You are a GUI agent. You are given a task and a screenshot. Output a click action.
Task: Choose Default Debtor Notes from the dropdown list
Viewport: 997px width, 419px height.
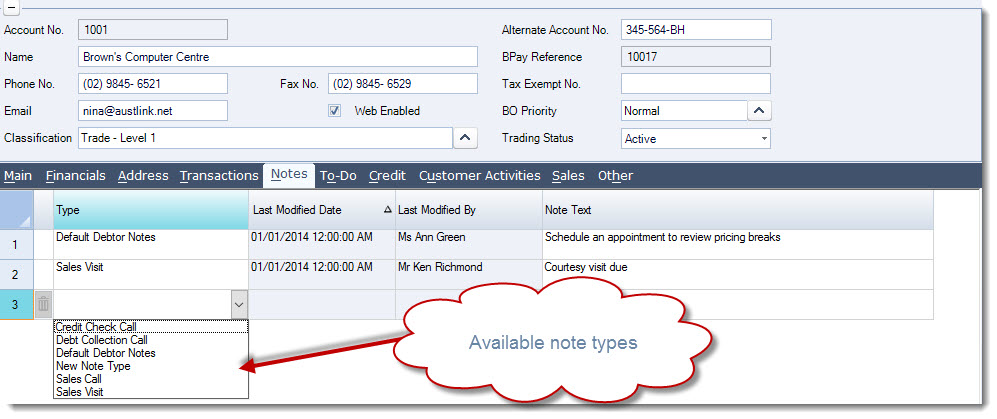tap(151, 353)
